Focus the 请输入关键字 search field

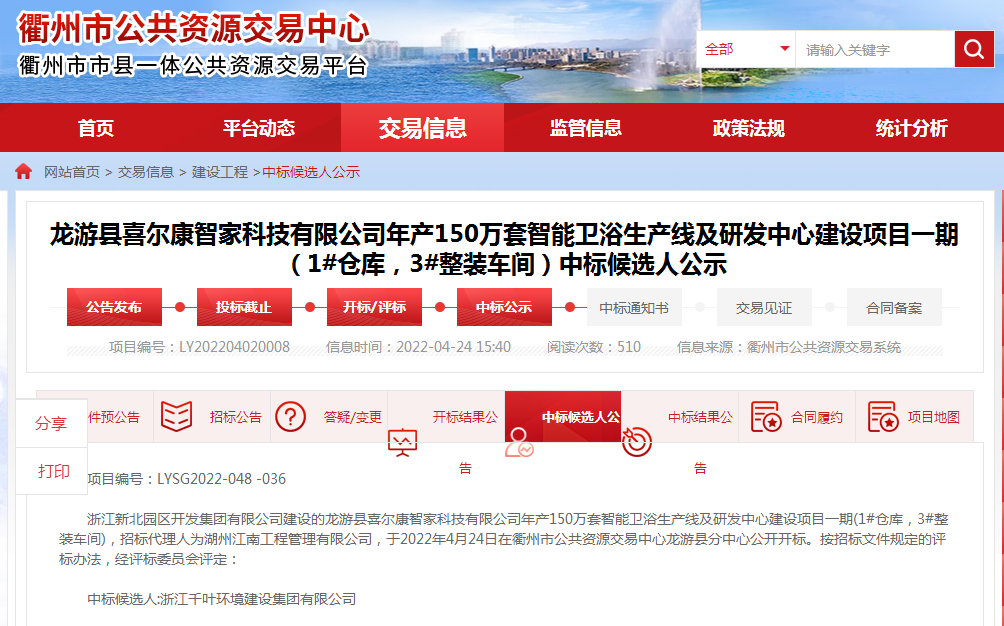click(x=875, y=49)
